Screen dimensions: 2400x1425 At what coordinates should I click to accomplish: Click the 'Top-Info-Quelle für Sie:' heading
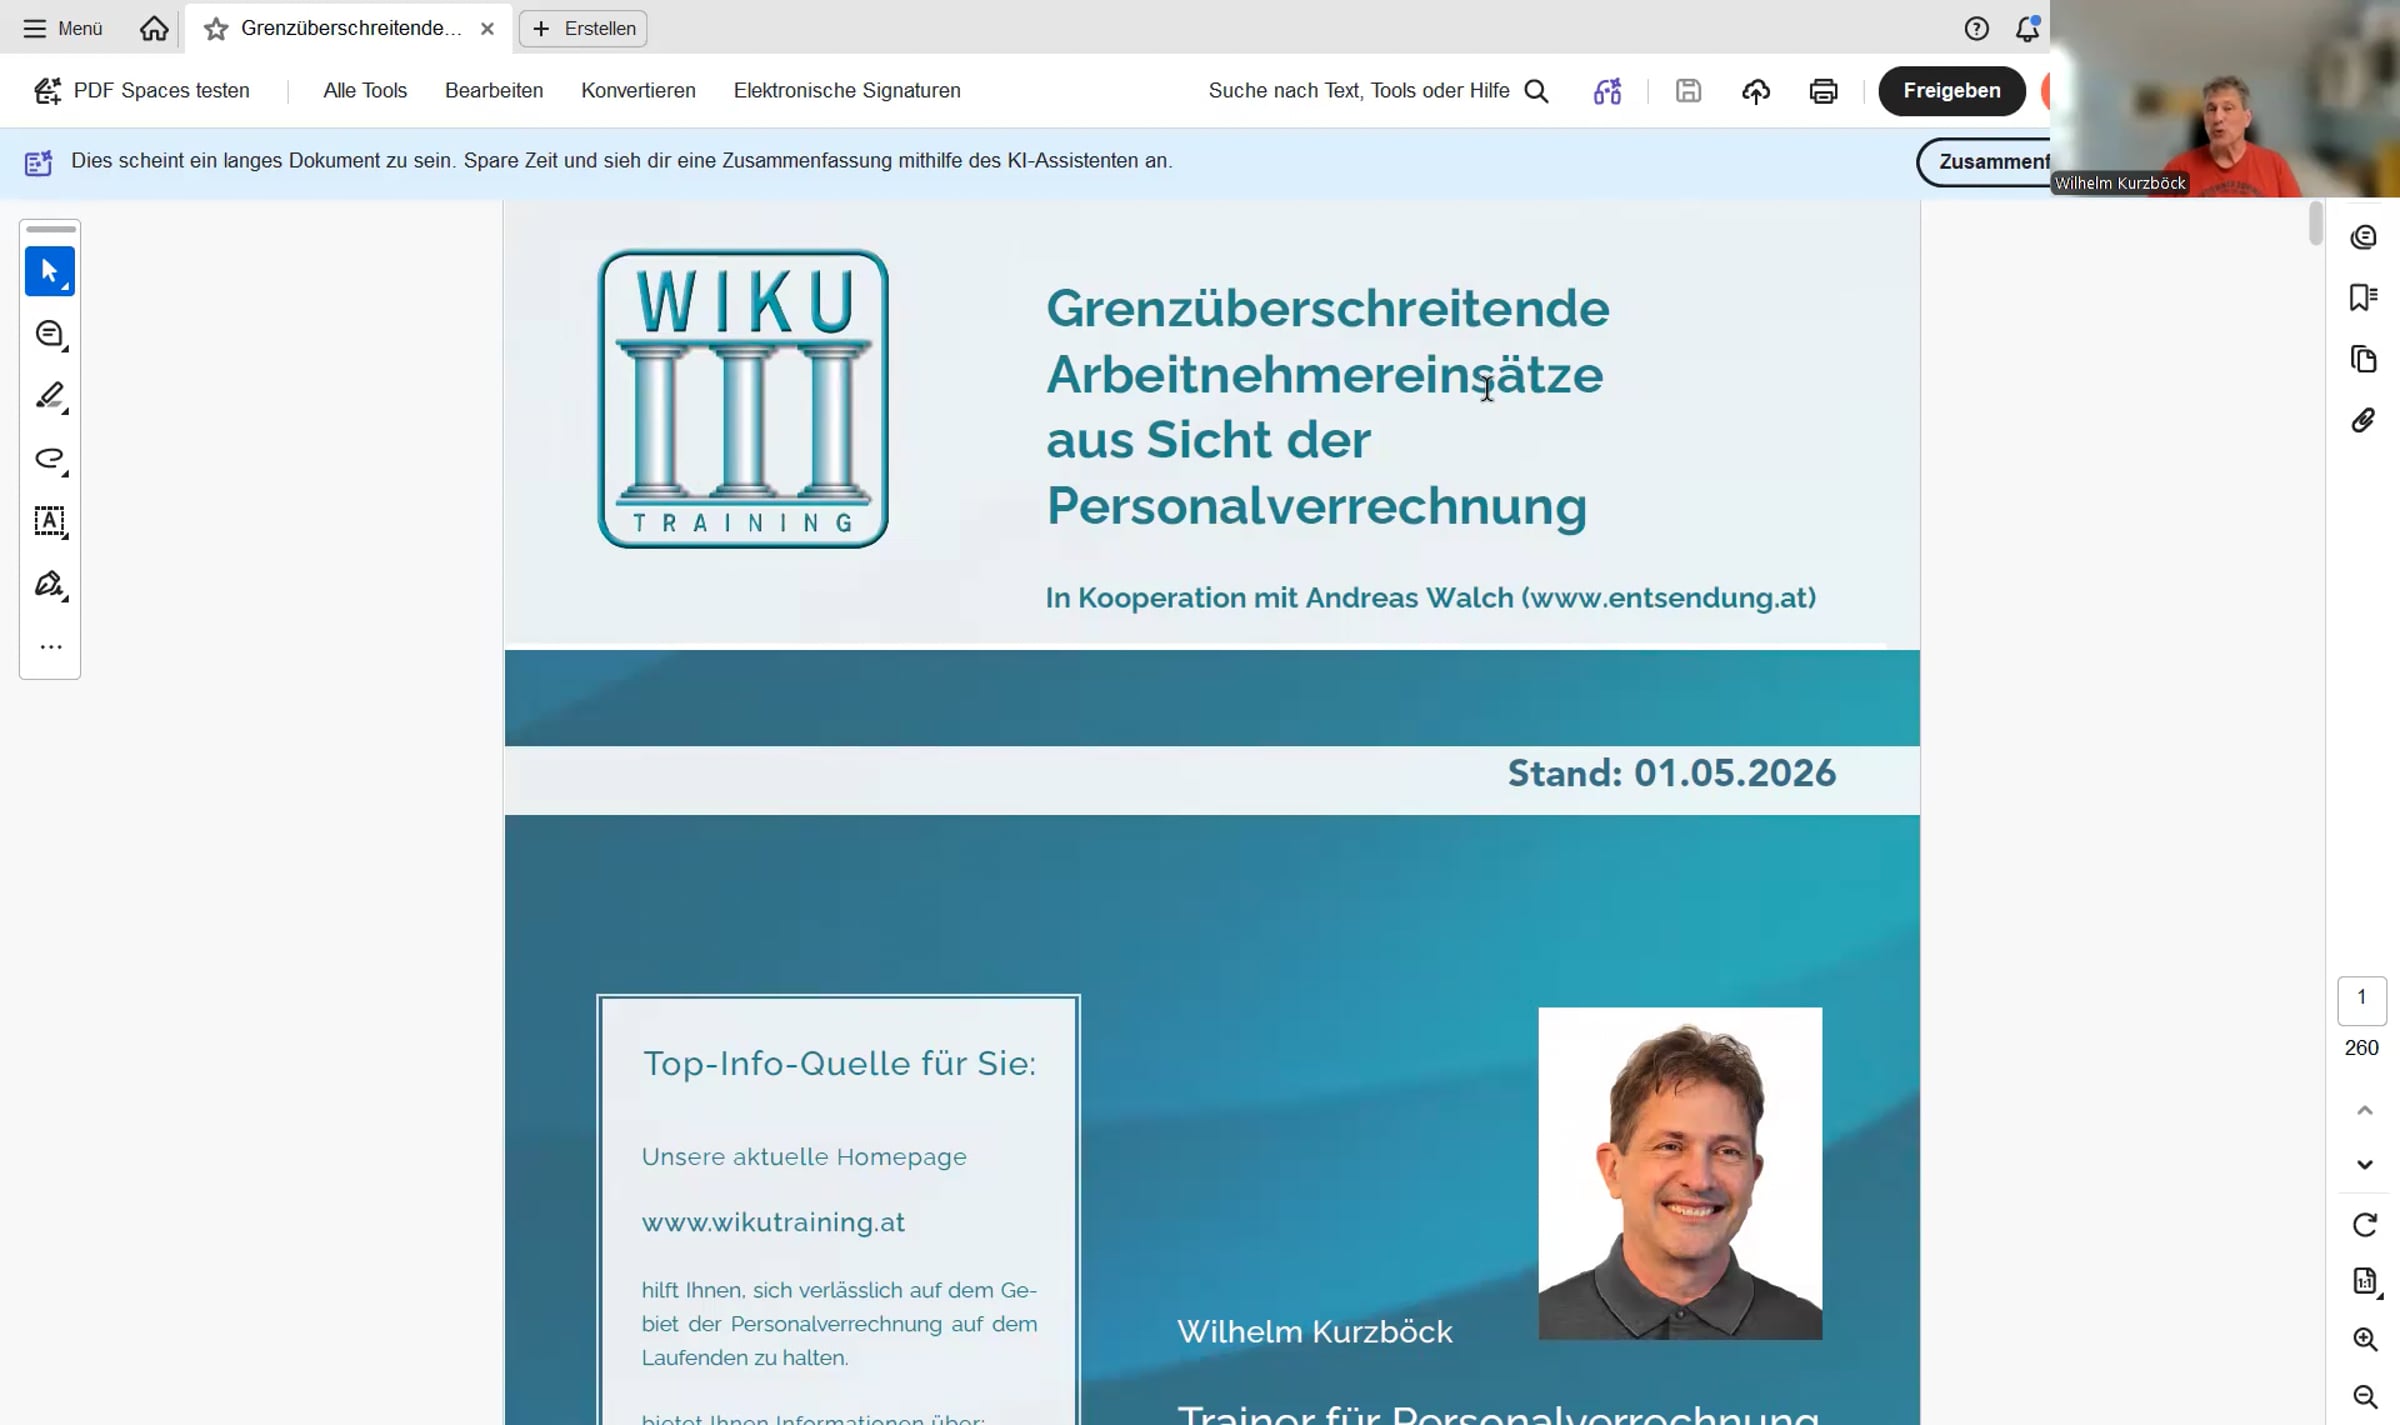click(x=839, y=1063)
